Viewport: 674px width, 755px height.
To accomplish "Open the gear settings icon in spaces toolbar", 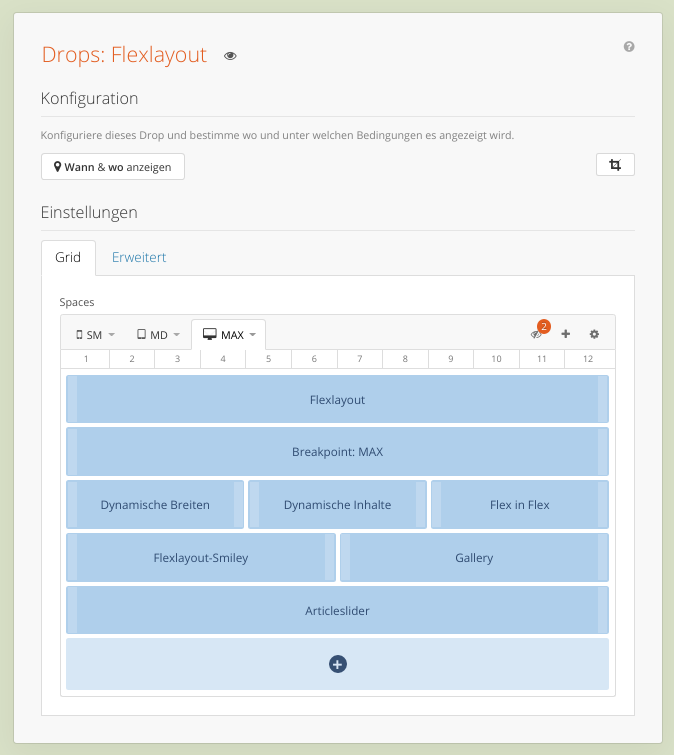I will (594, 334).
